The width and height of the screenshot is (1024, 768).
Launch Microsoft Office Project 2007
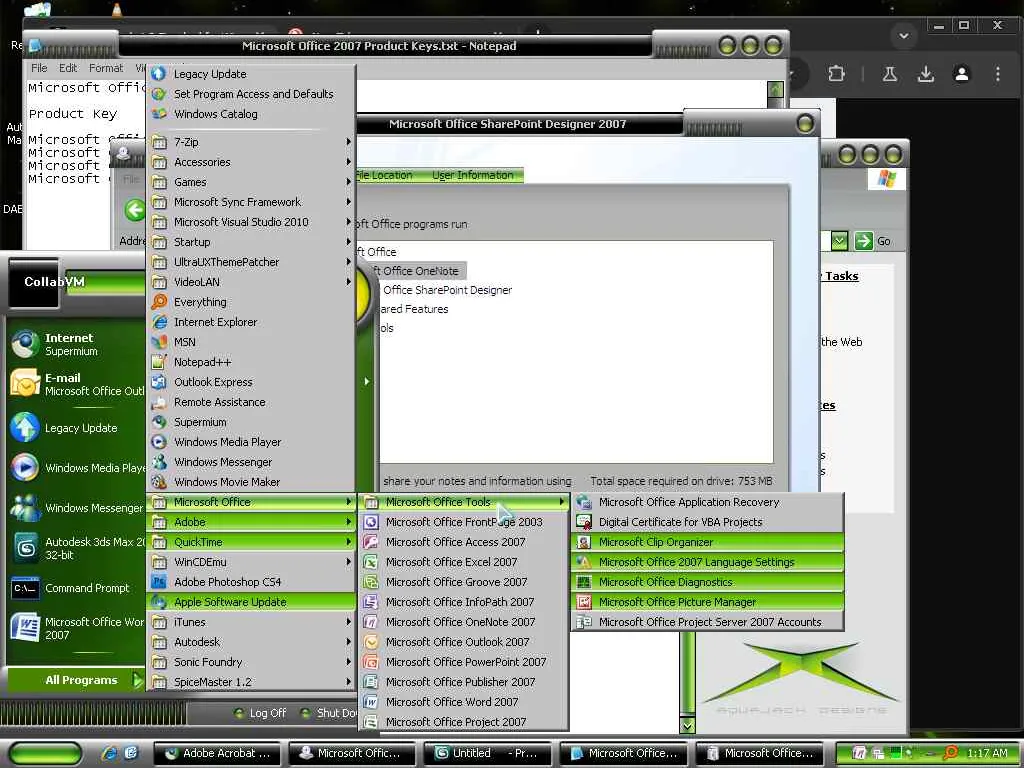pos(464,722)
